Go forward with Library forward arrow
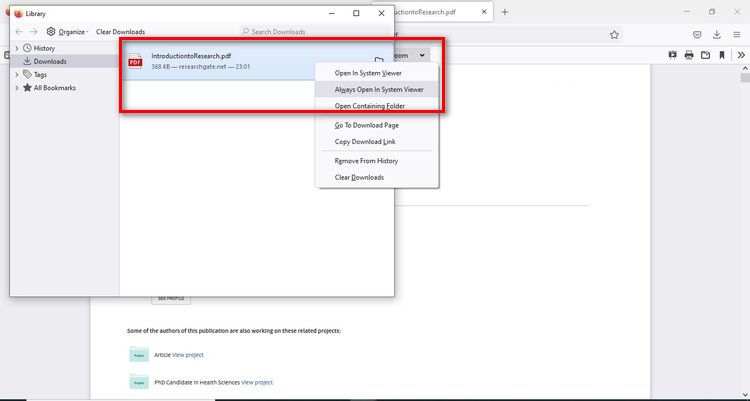 pos(33,32)
